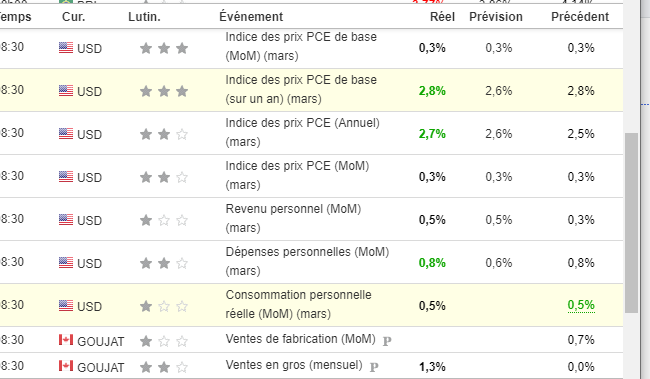
Task: Click the preliminary P icon after Ventes en gros
Action: click(374, 367)
